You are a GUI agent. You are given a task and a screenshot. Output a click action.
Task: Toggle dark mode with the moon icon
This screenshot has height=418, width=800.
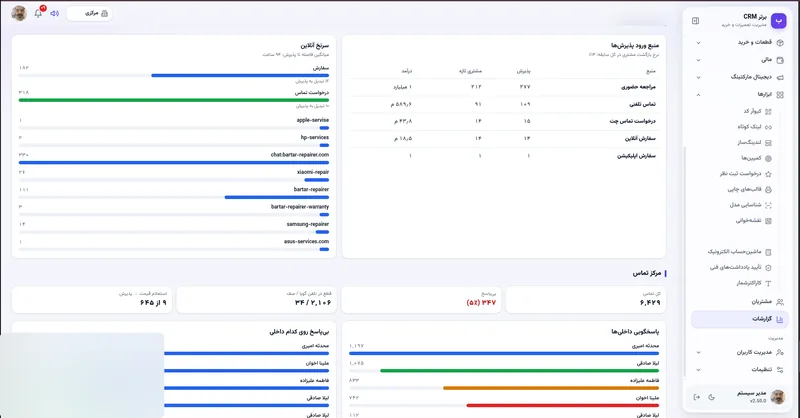pyautogui.click(x=712, y=397)
